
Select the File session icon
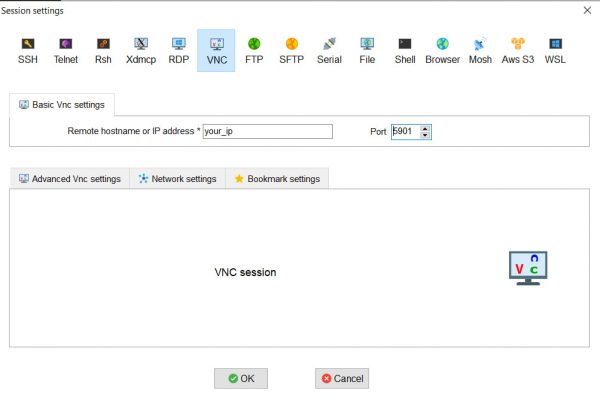[367, 51]
